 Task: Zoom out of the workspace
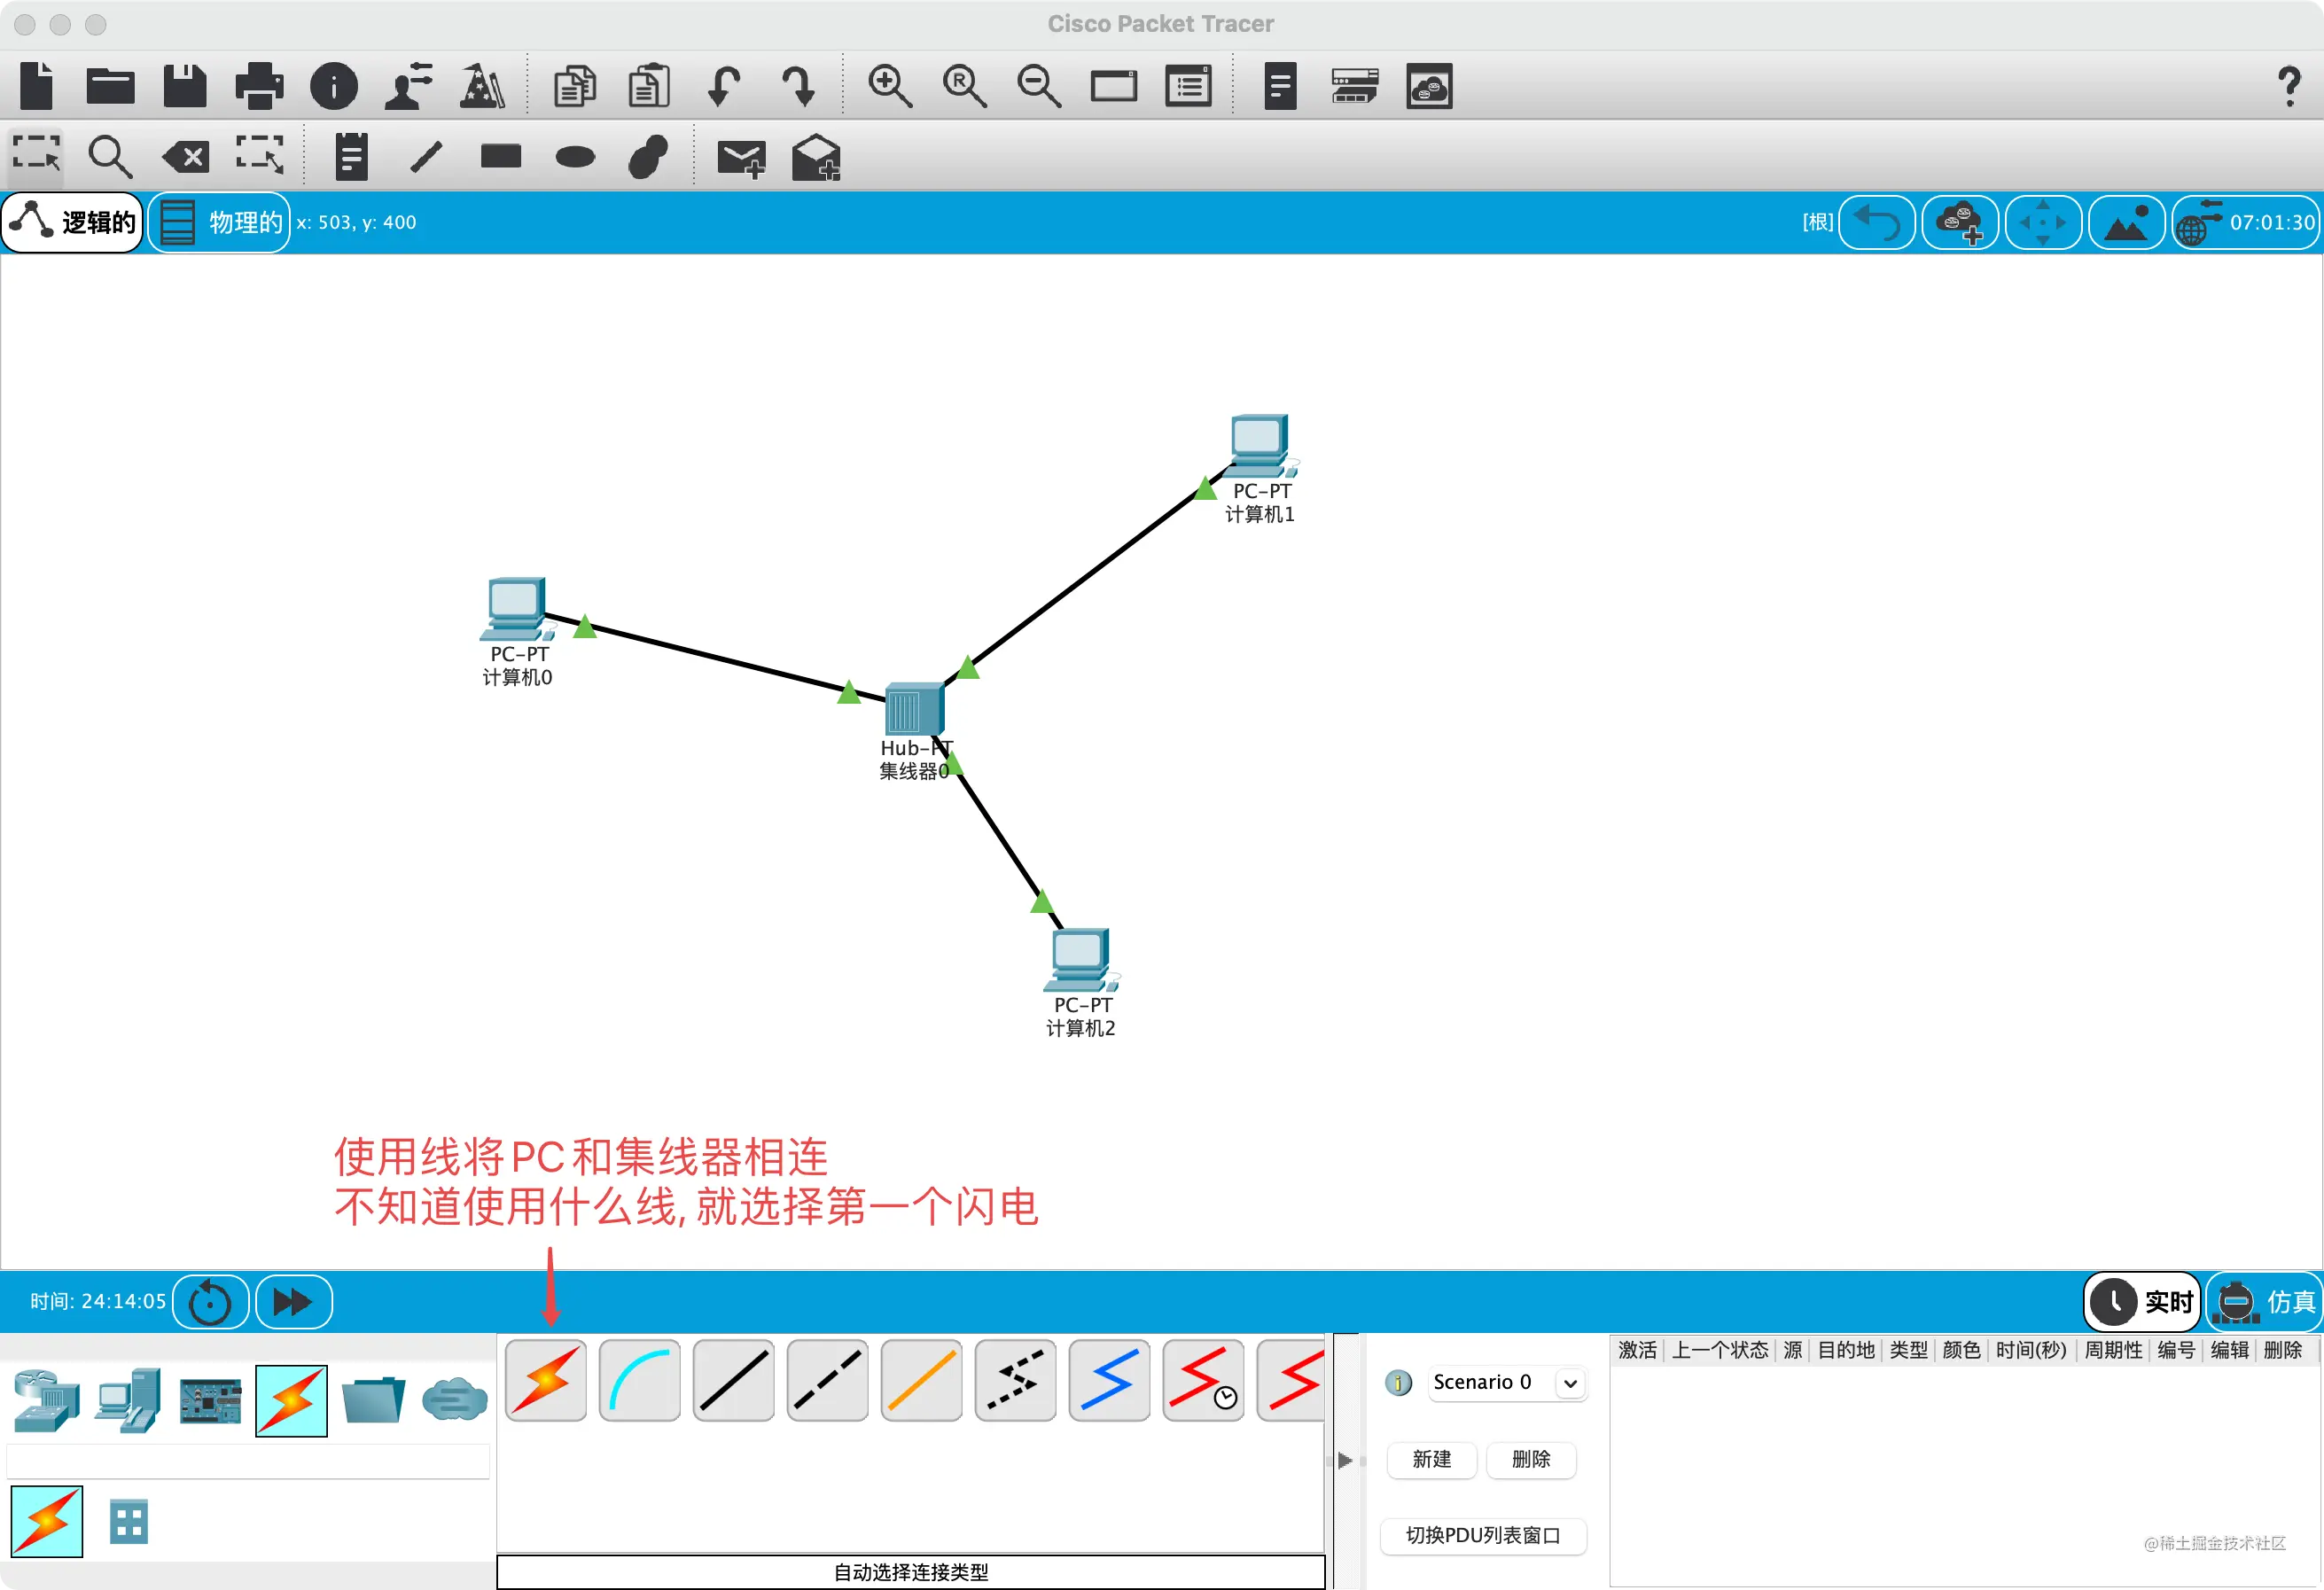(x=1039, y=86)
